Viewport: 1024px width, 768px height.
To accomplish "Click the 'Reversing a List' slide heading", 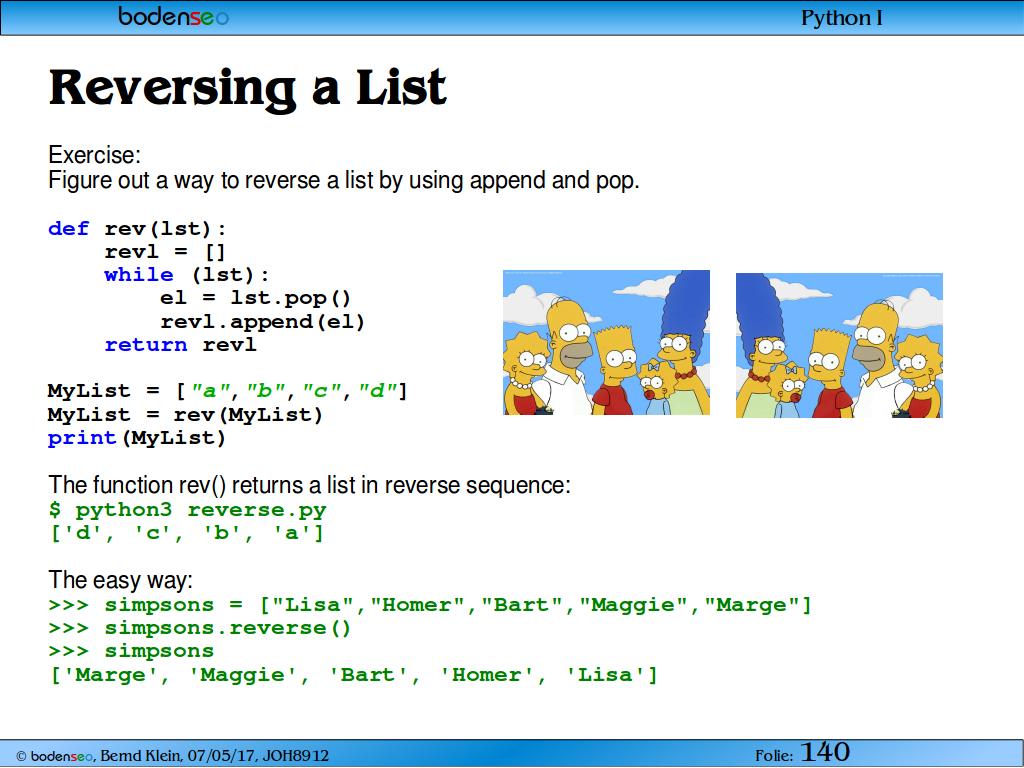I will [248, 88].
